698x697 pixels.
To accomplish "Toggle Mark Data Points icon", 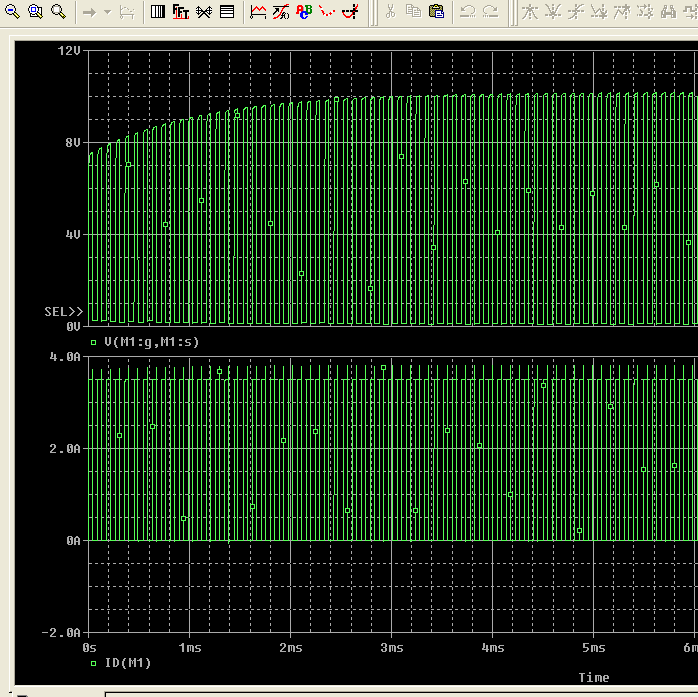I will pos(327,12).
